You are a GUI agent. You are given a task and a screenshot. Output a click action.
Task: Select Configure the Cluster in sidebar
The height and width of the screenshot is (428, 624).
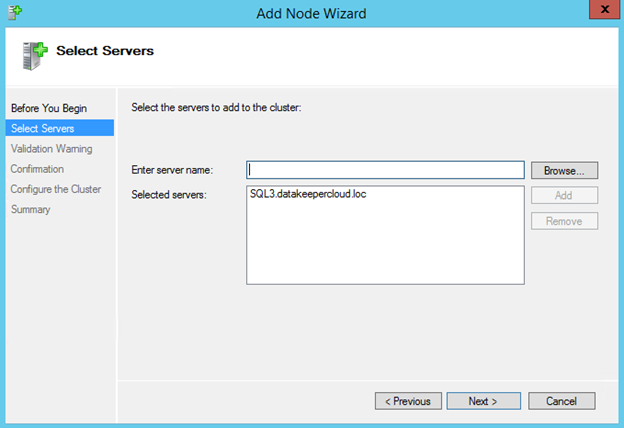pos(55,189)
